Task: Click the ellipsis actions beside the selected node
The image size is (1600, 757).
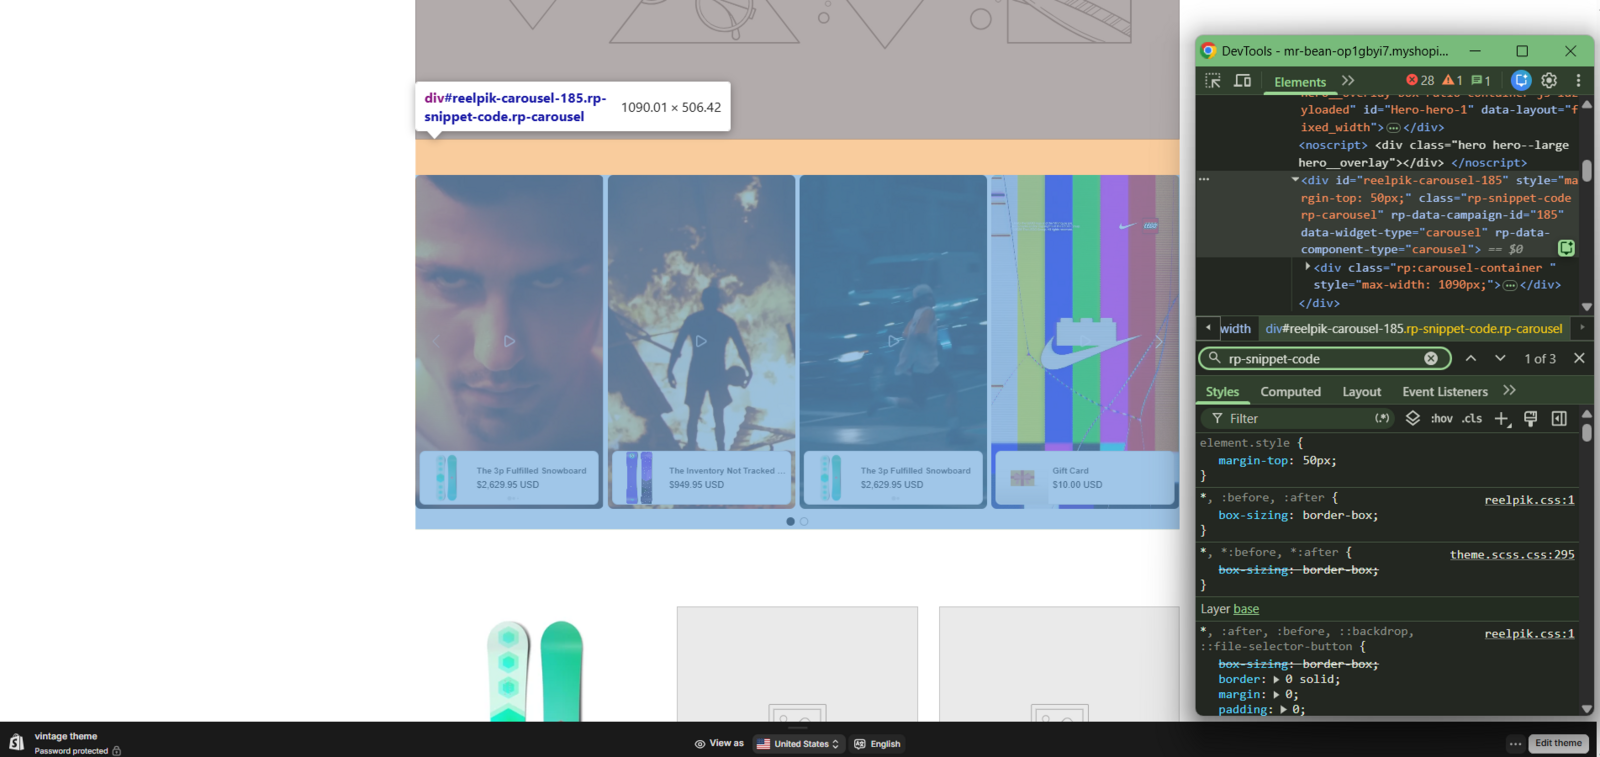Action: [1204, 180]
